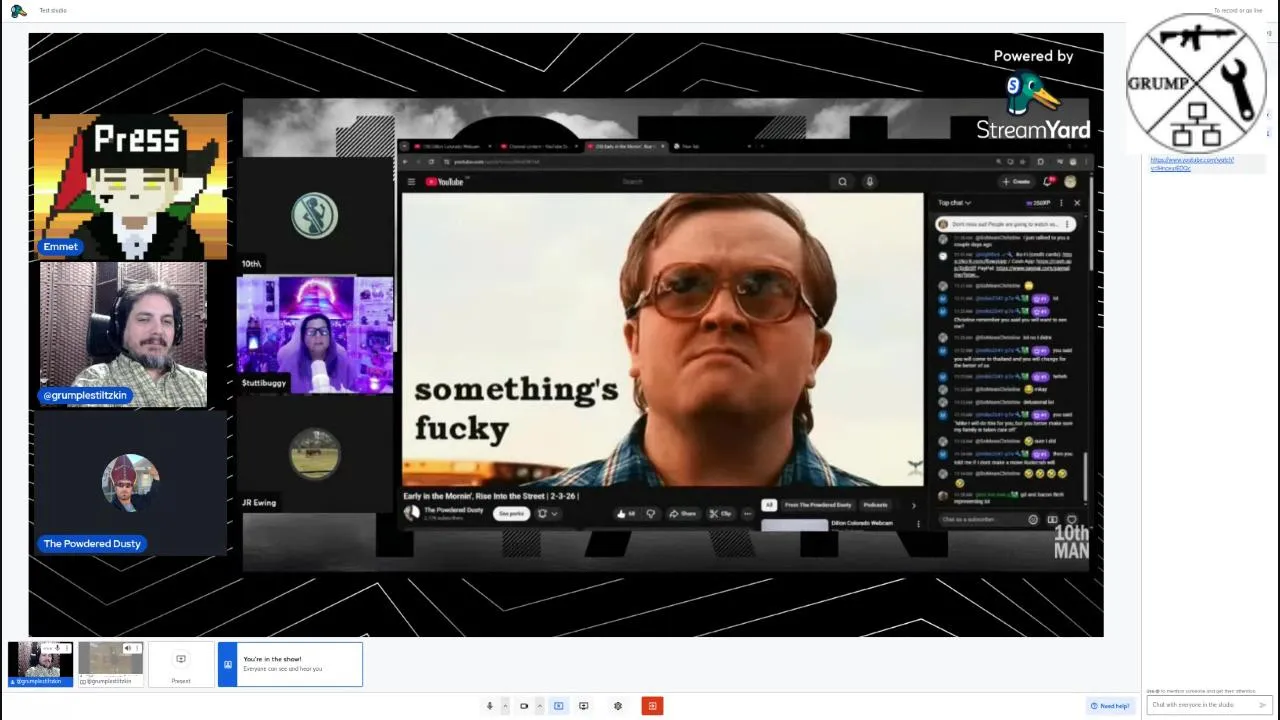This screenshot has width=1280, height=720.
Task: Click the You're in the show banner
Action: 290,664
